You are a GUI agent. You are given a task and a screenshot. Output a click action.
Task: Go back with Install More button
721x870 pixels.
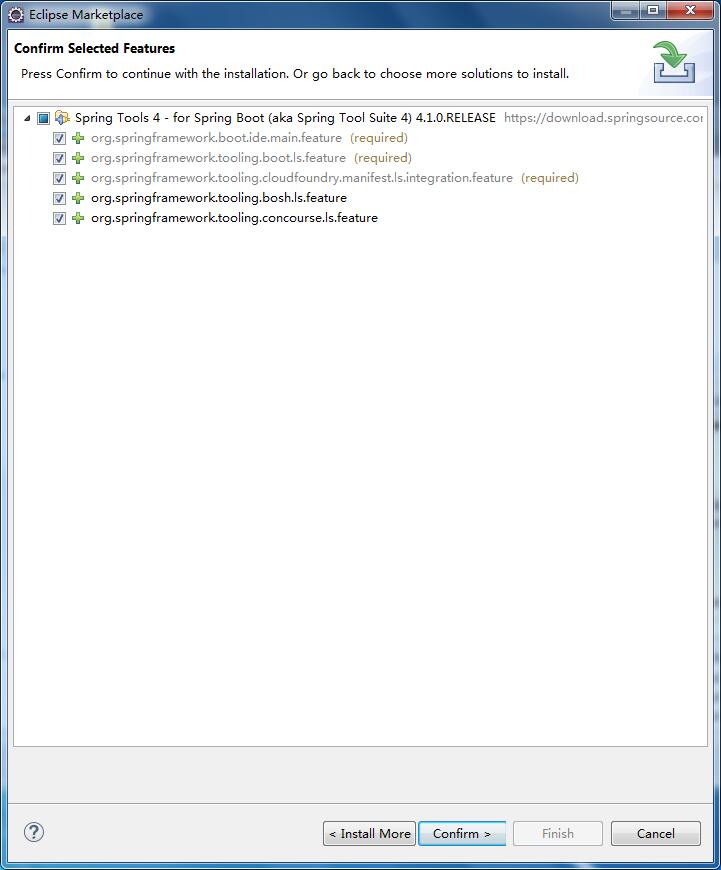[x=369, y=833]
